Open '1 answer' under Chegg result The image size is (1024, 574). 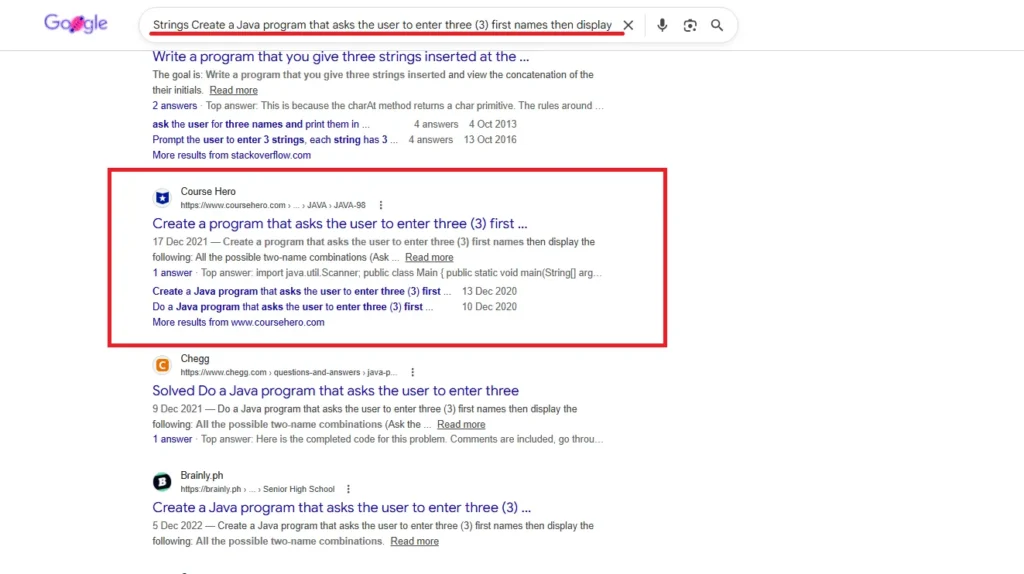[172, 439]
